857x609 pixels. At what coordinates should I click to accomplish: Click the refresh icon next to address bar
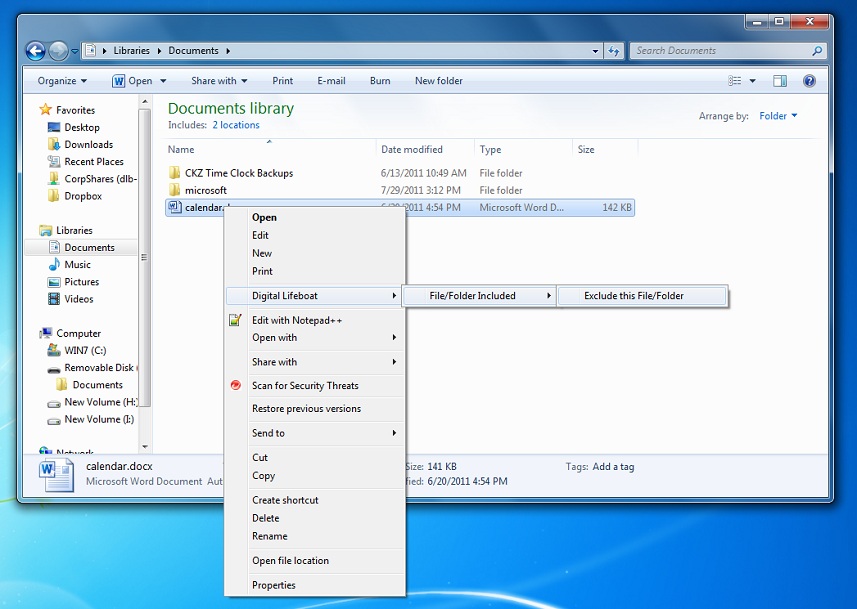614,51
